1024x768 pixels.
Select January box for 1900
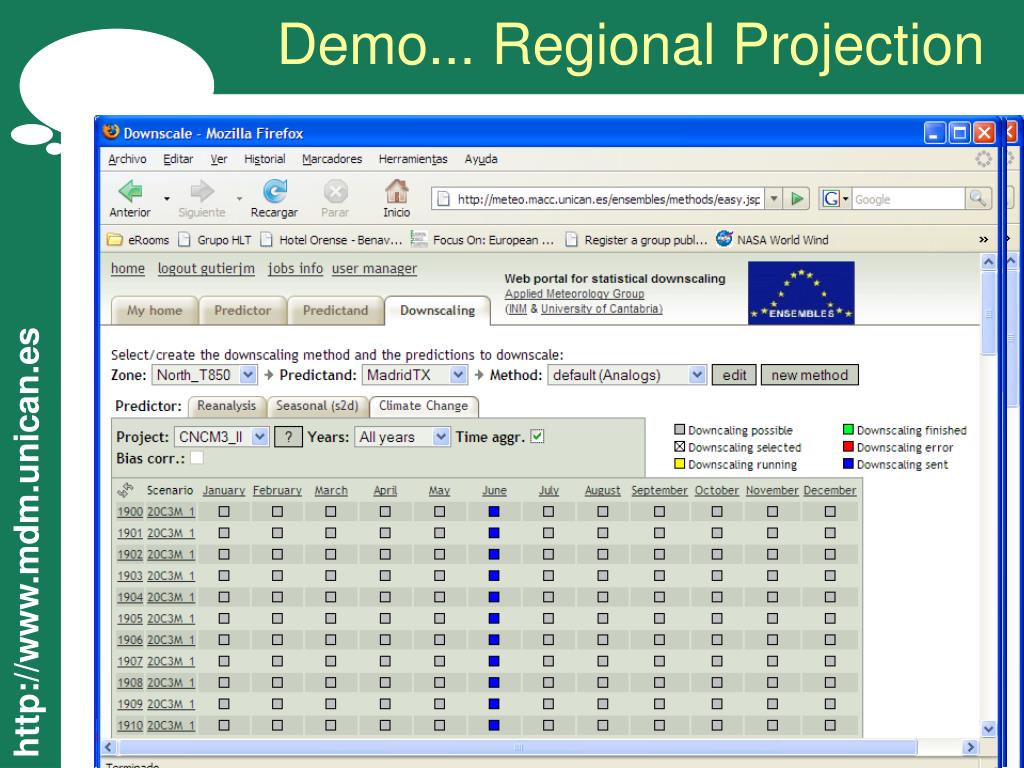pos(224,511)
